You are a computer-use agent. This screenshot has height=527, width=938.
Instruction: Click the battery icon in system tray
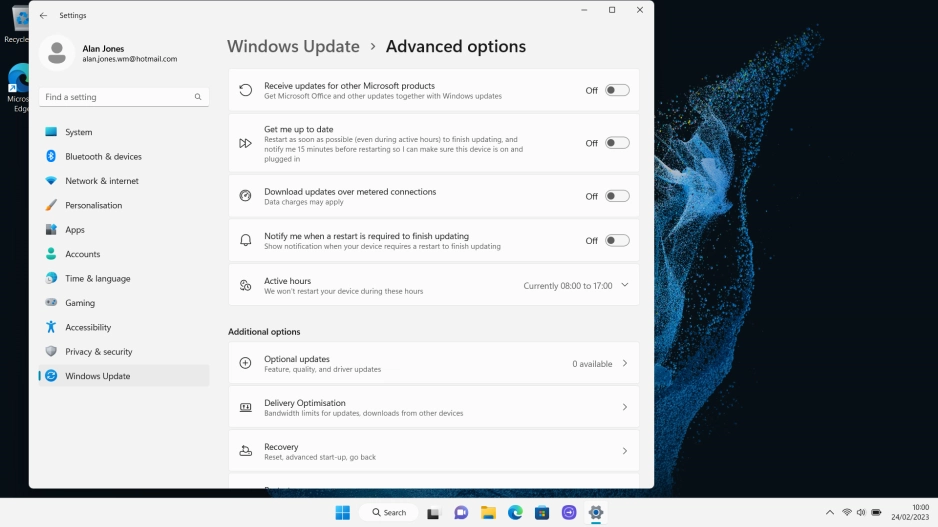click(876, 513)
